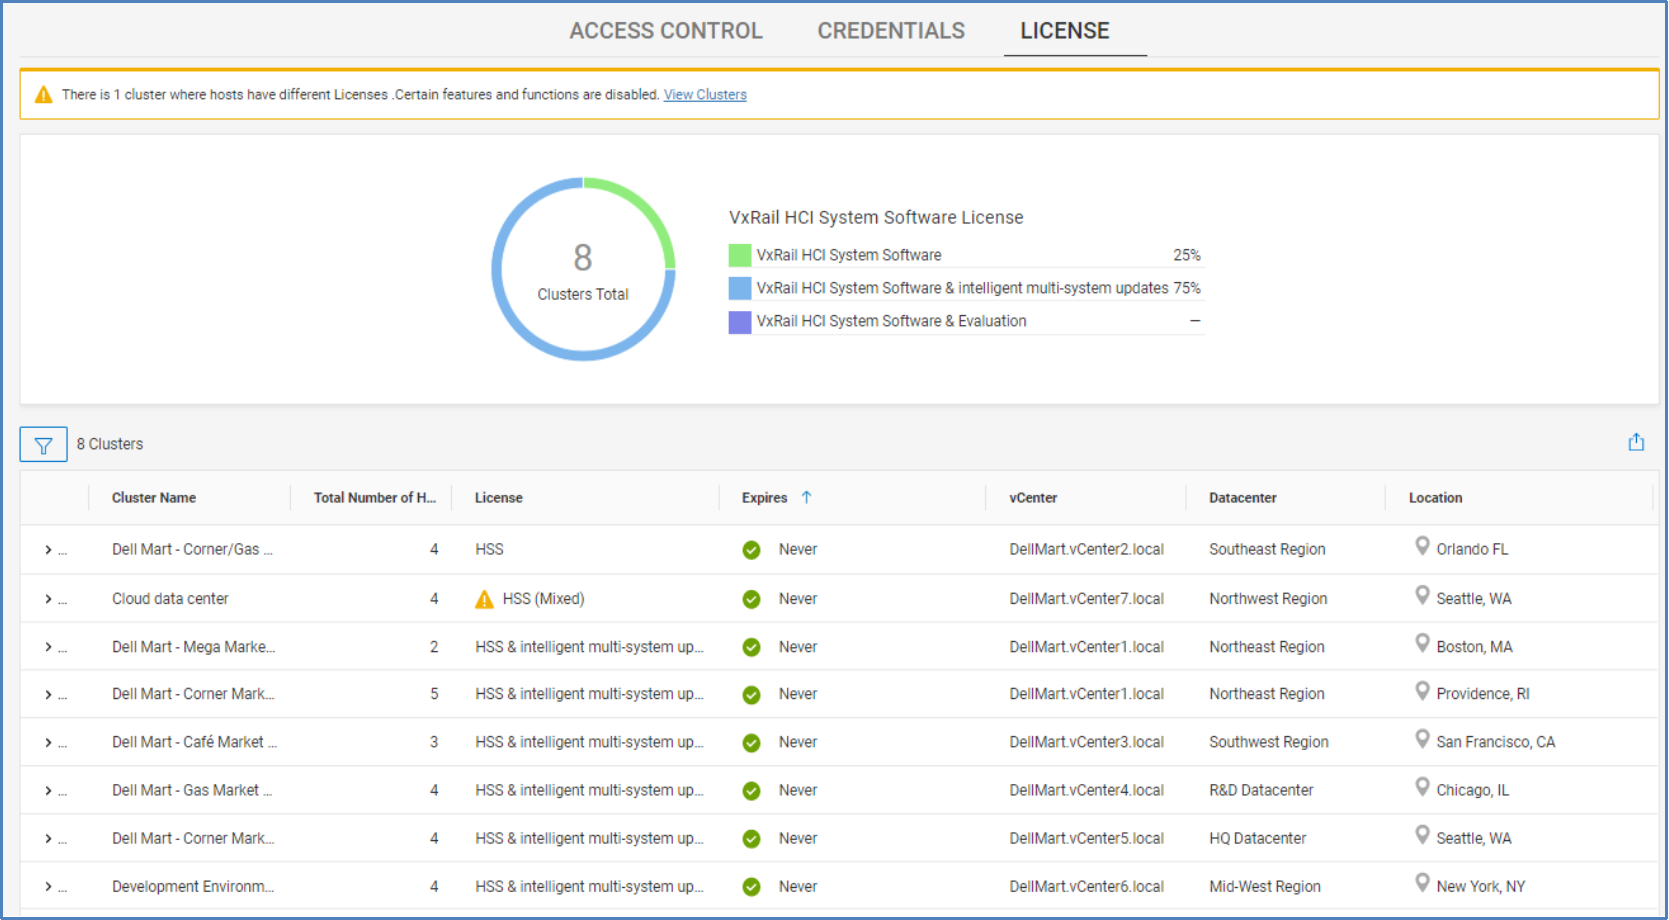1669x920 pixels.
Task: Click green check icon for Cloud data center
Action: (751, 599)
